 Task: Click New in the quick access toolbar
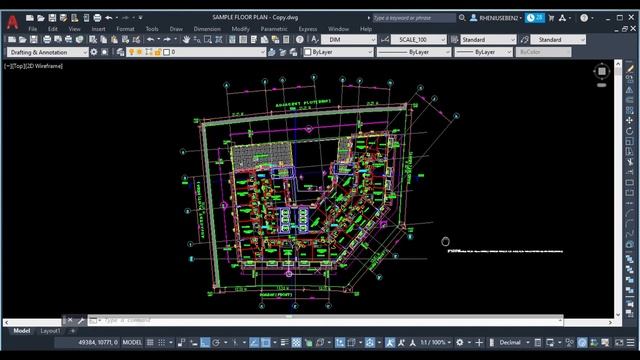pyautogui.click(x=30, y=18)
